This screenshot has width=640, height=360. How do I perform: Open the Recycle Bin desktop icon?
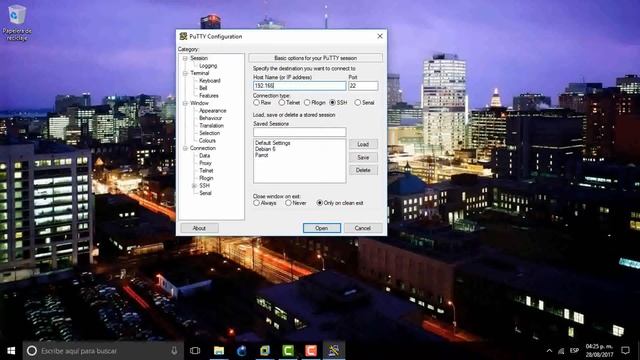click(x=17, y=22)
